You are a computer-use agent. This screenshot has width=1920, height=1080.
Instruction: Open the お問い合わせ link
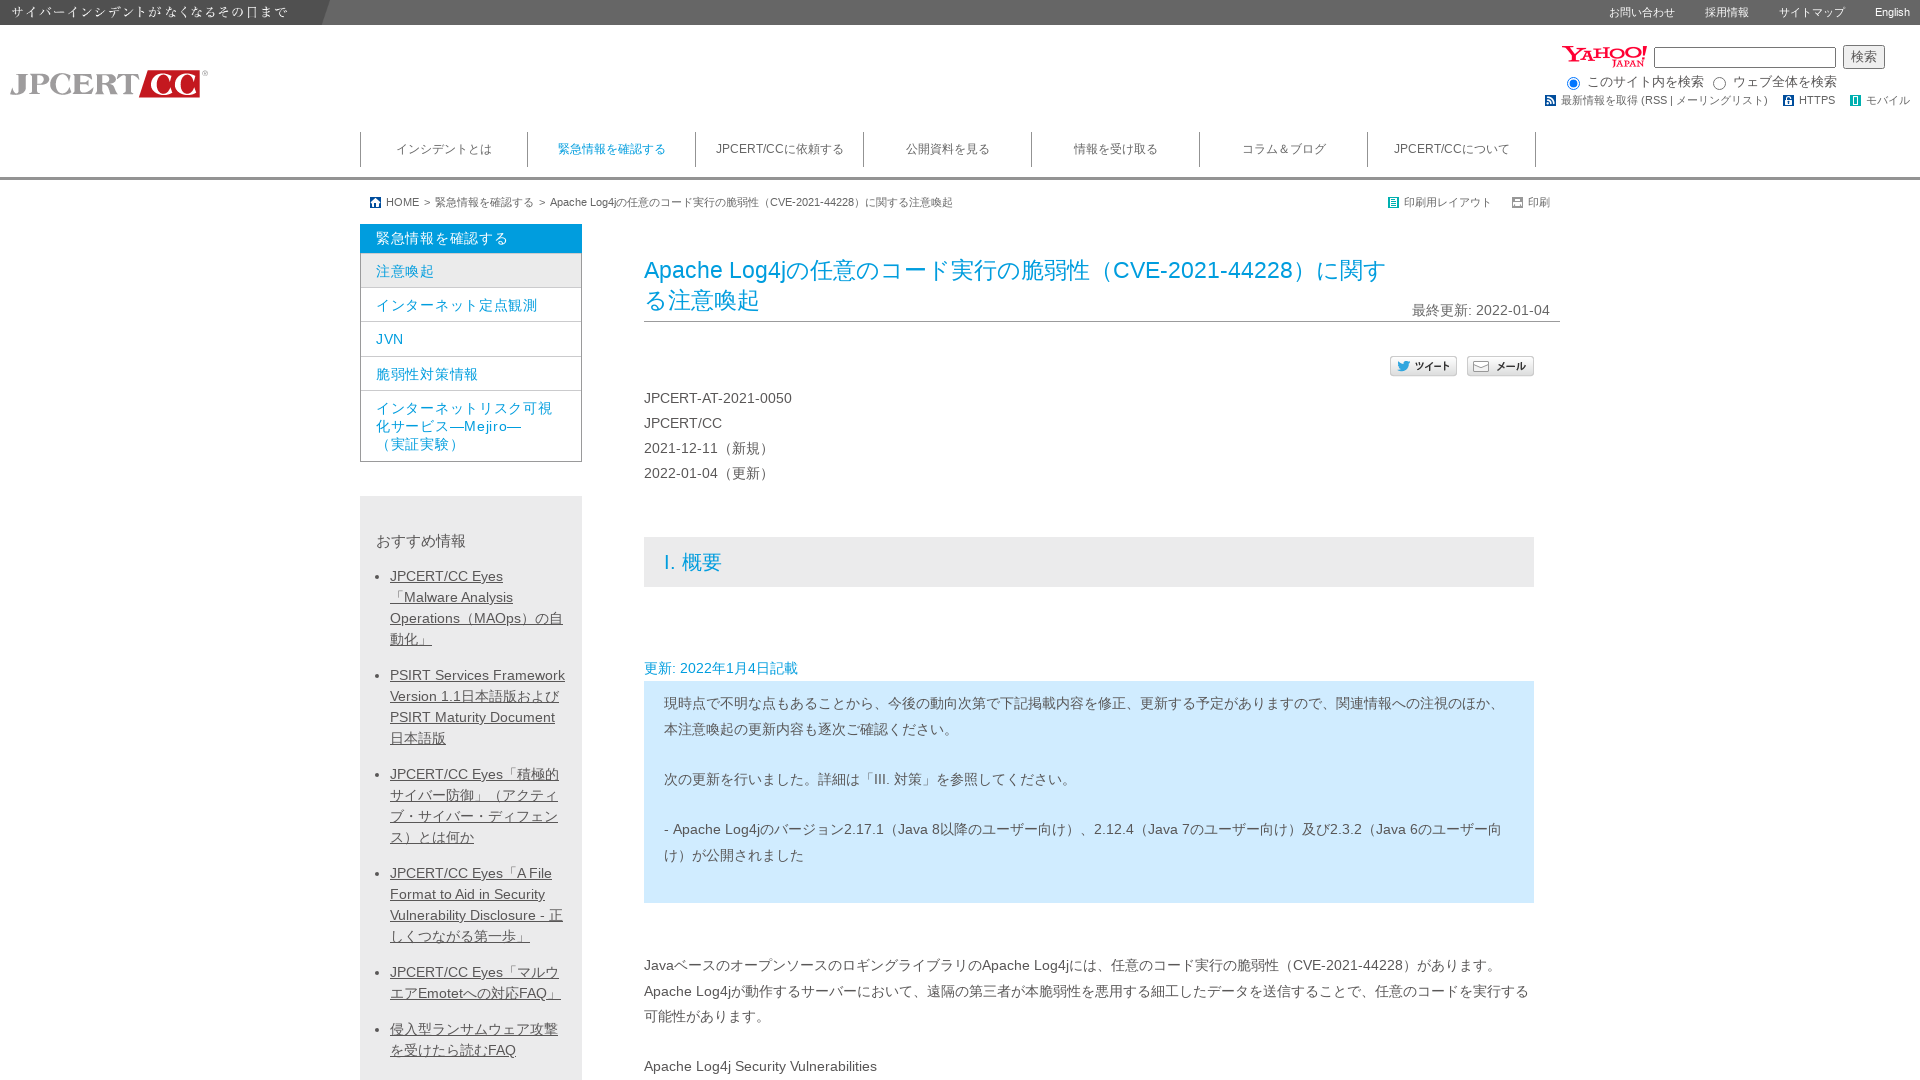pyautogui.click(x=1642, y=13)
